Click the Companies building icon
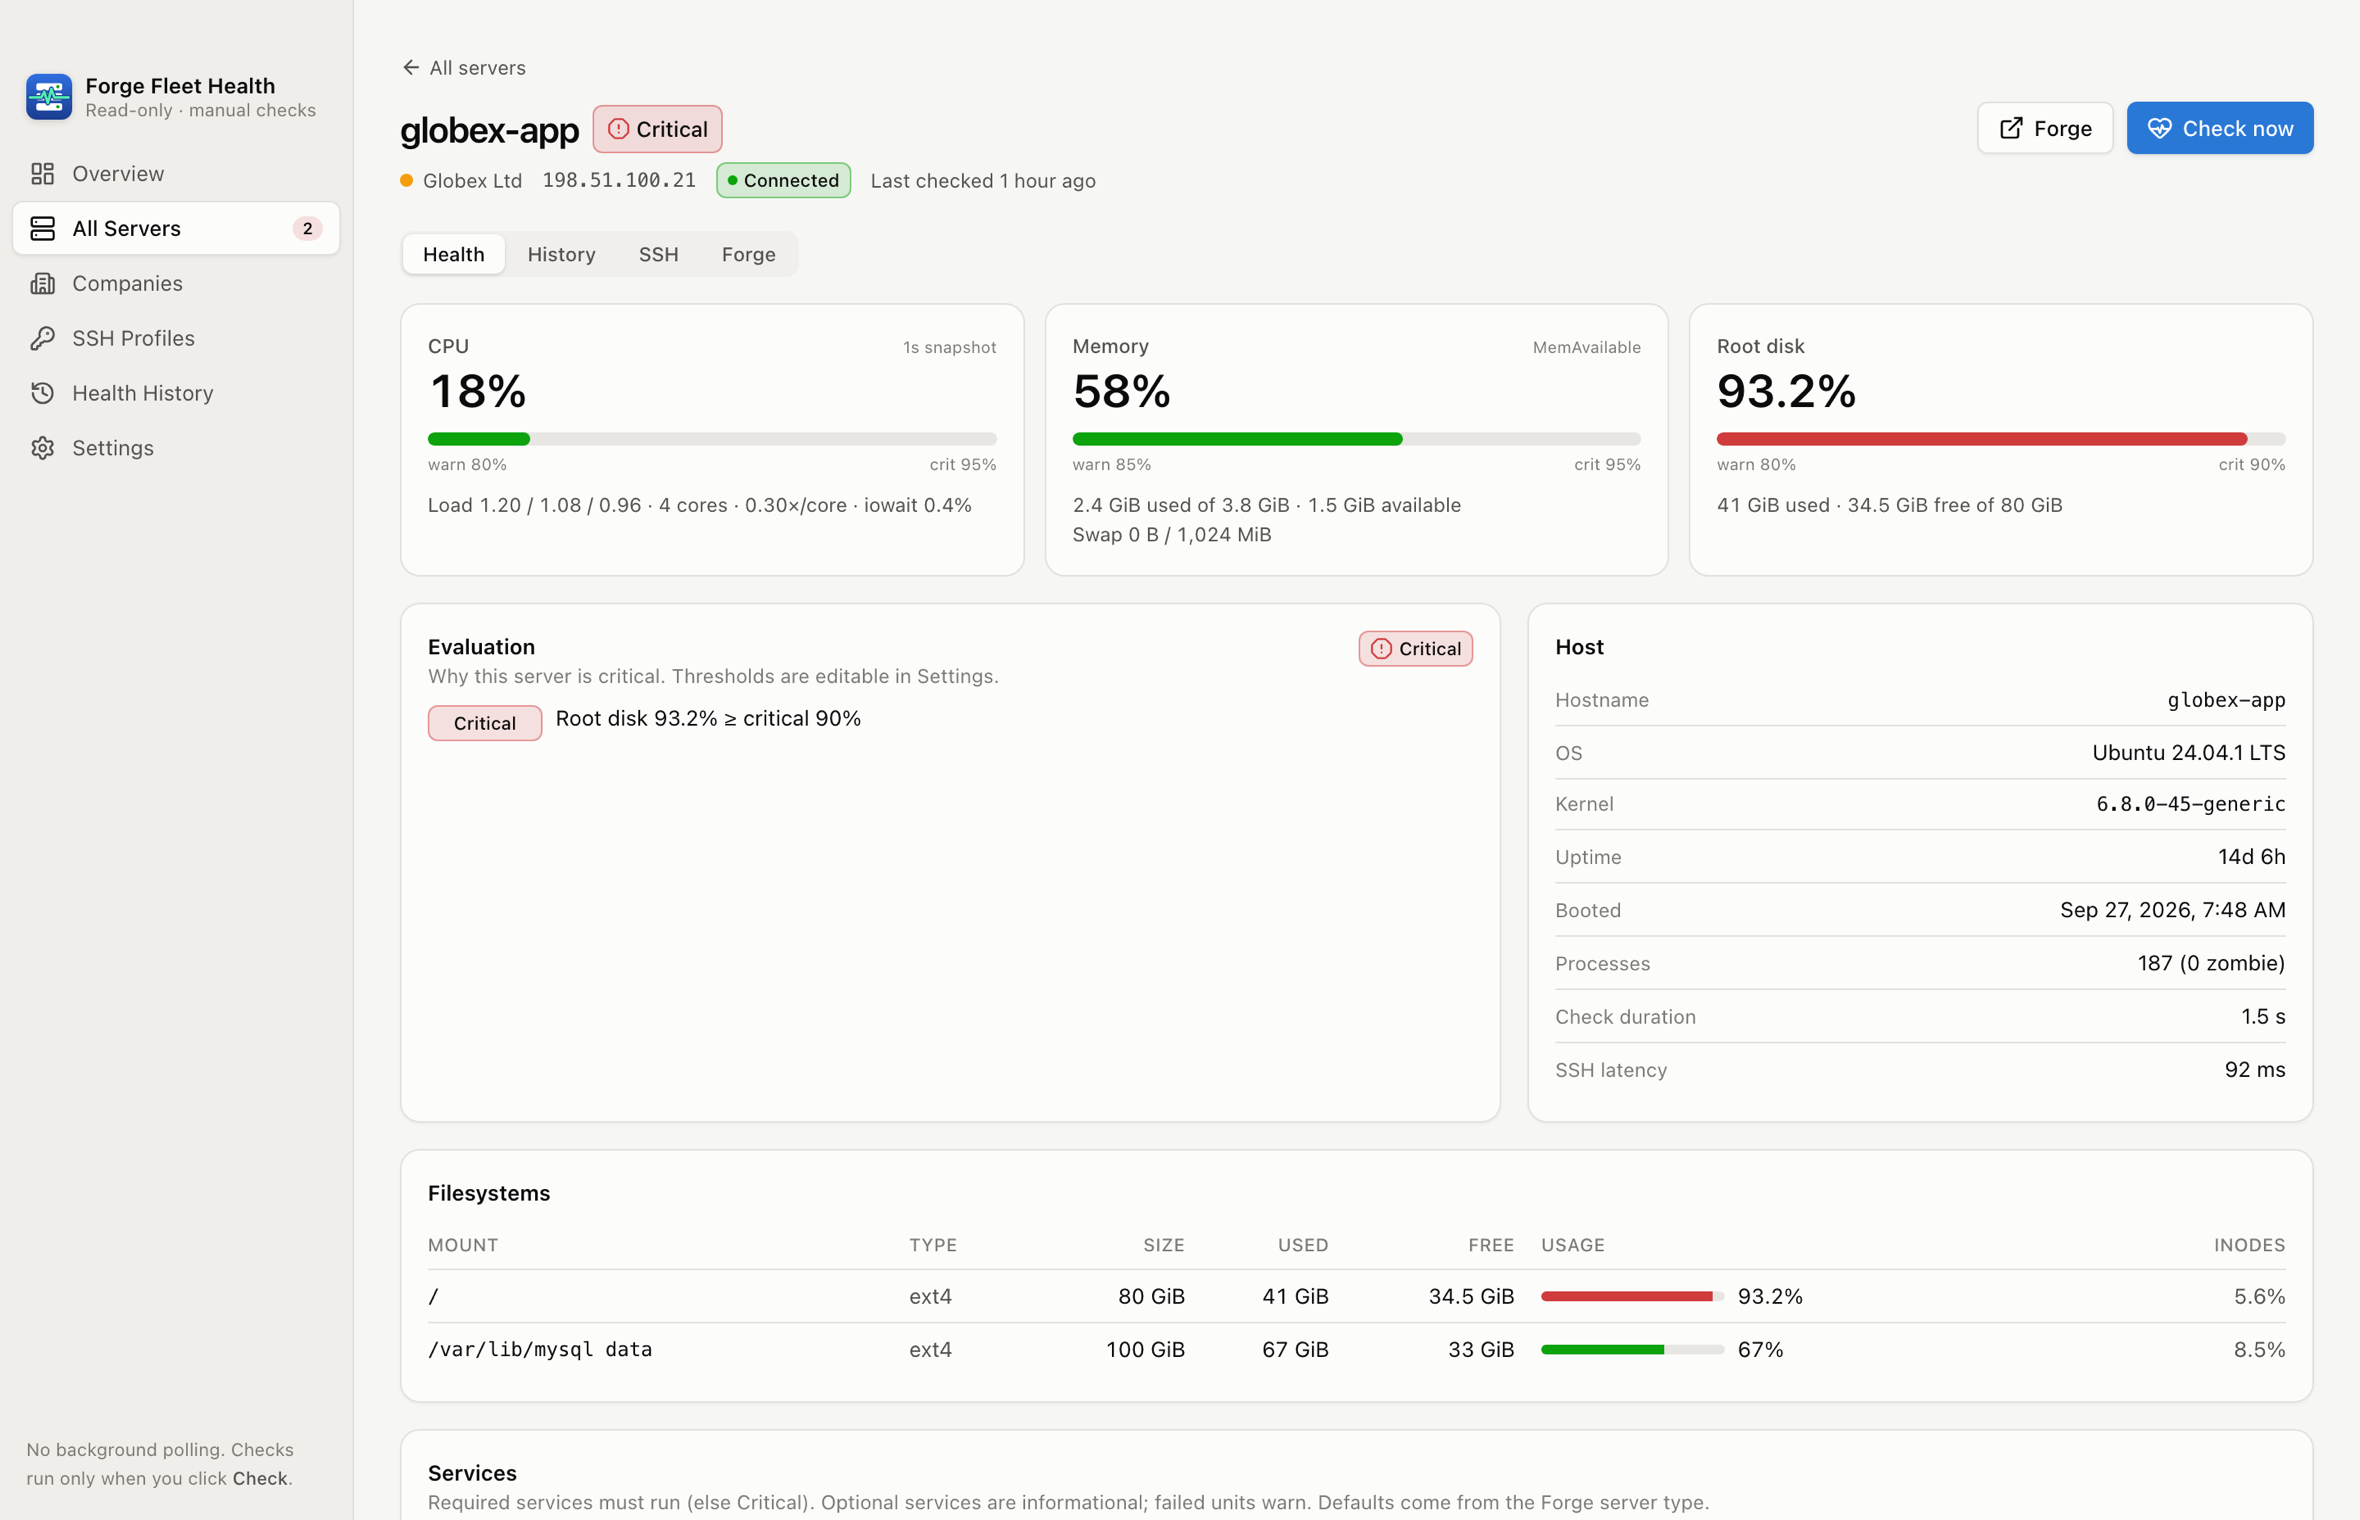Viewport: 2360px width, 1520px height. pos(42,284)
